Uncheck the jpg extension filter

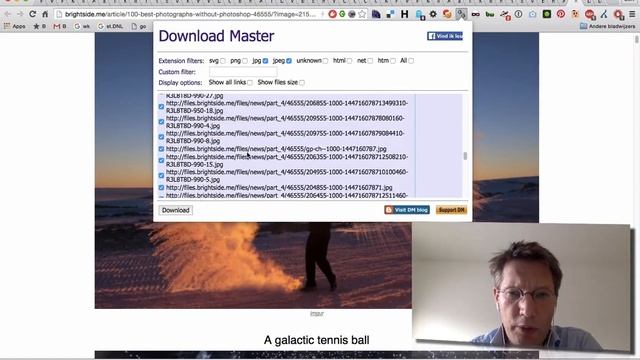point(266,61)
